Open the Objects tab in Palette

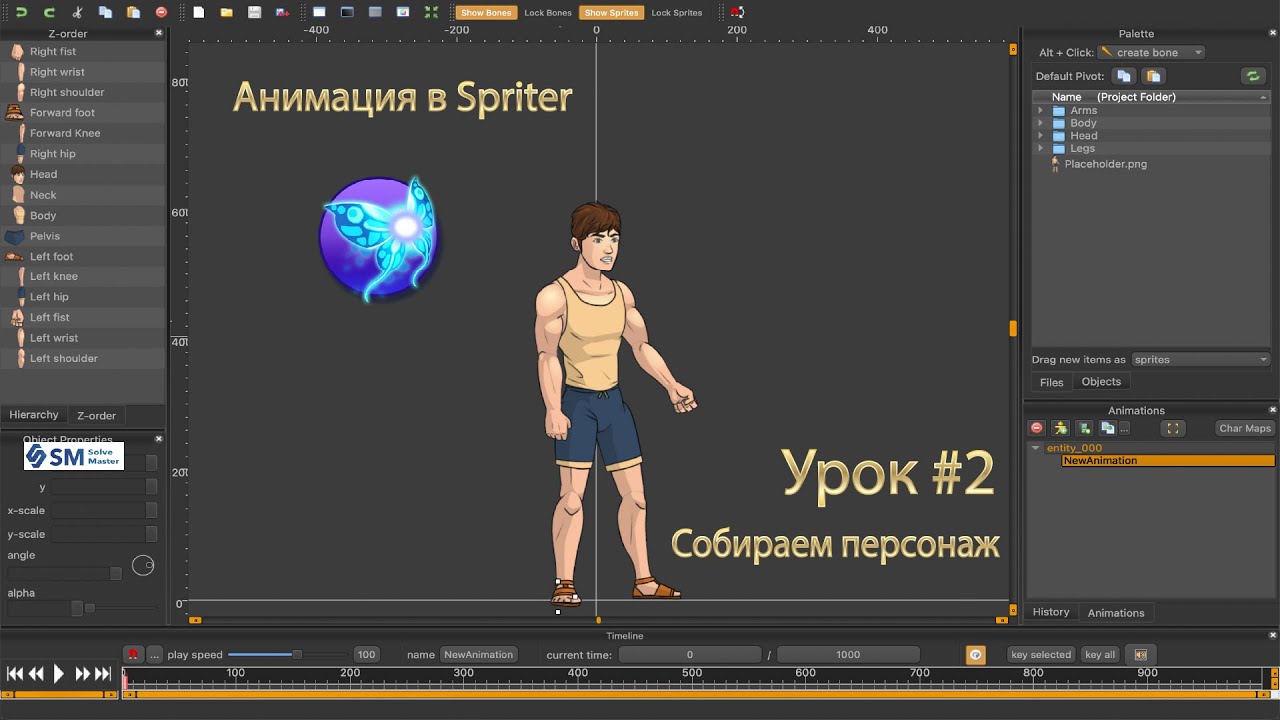(1101, 382)
